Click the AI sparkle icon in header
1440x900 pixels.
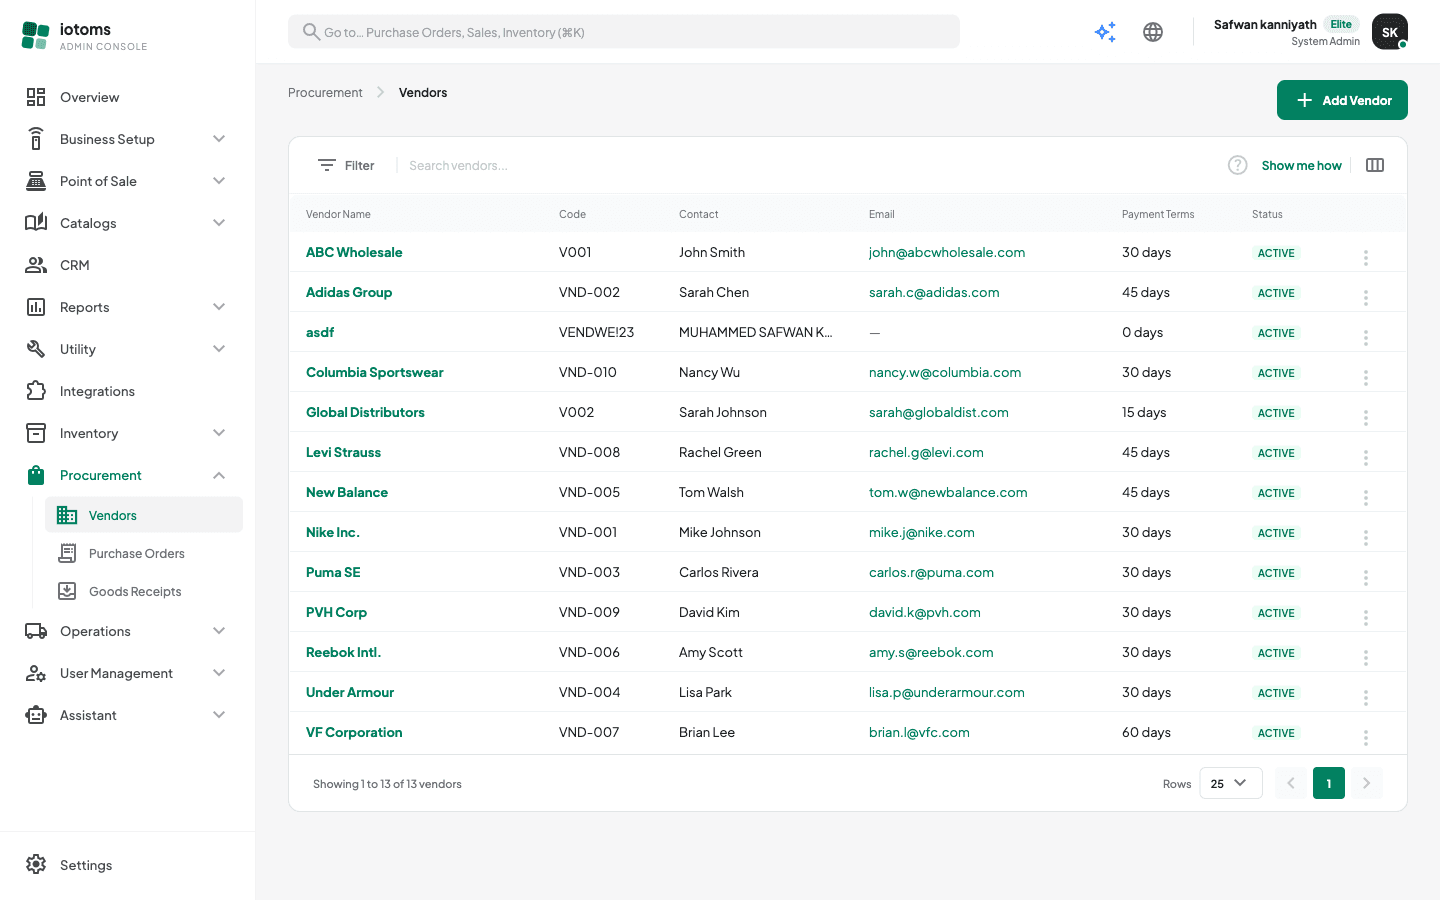1105,32
